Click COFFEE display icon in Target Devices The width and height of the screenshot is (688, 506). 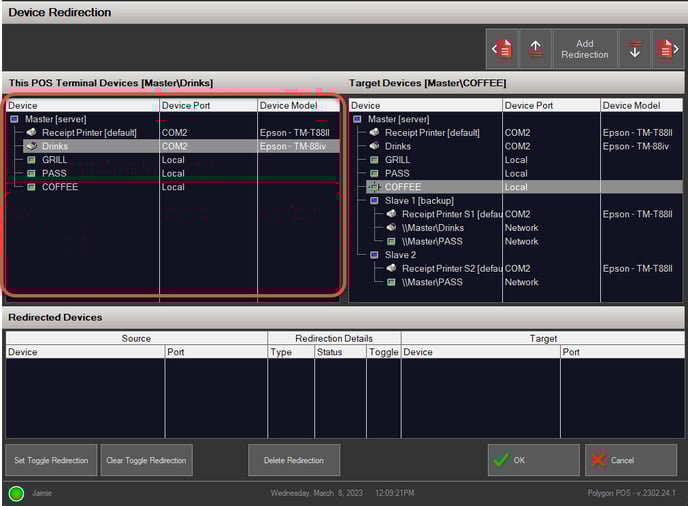coord(374,187)
